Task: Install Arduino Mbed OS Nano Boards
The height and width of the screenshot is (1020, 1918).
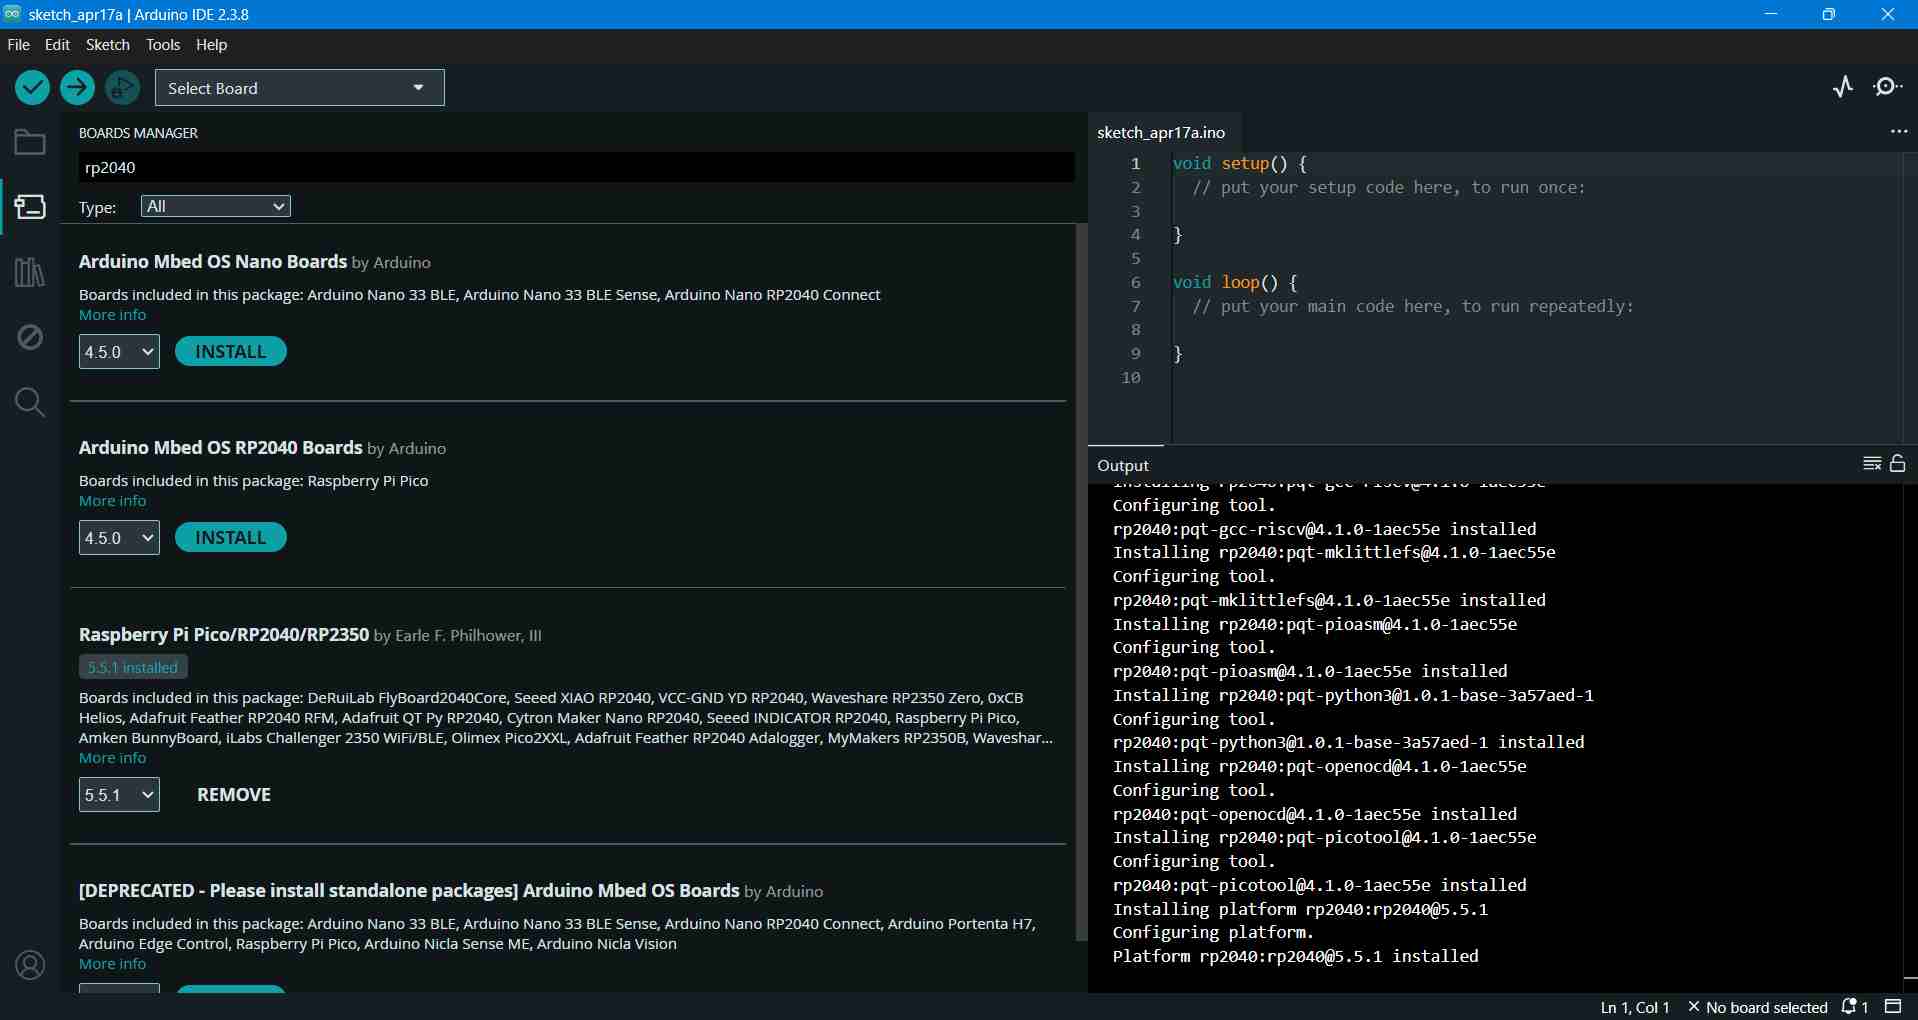Action: 231,352
